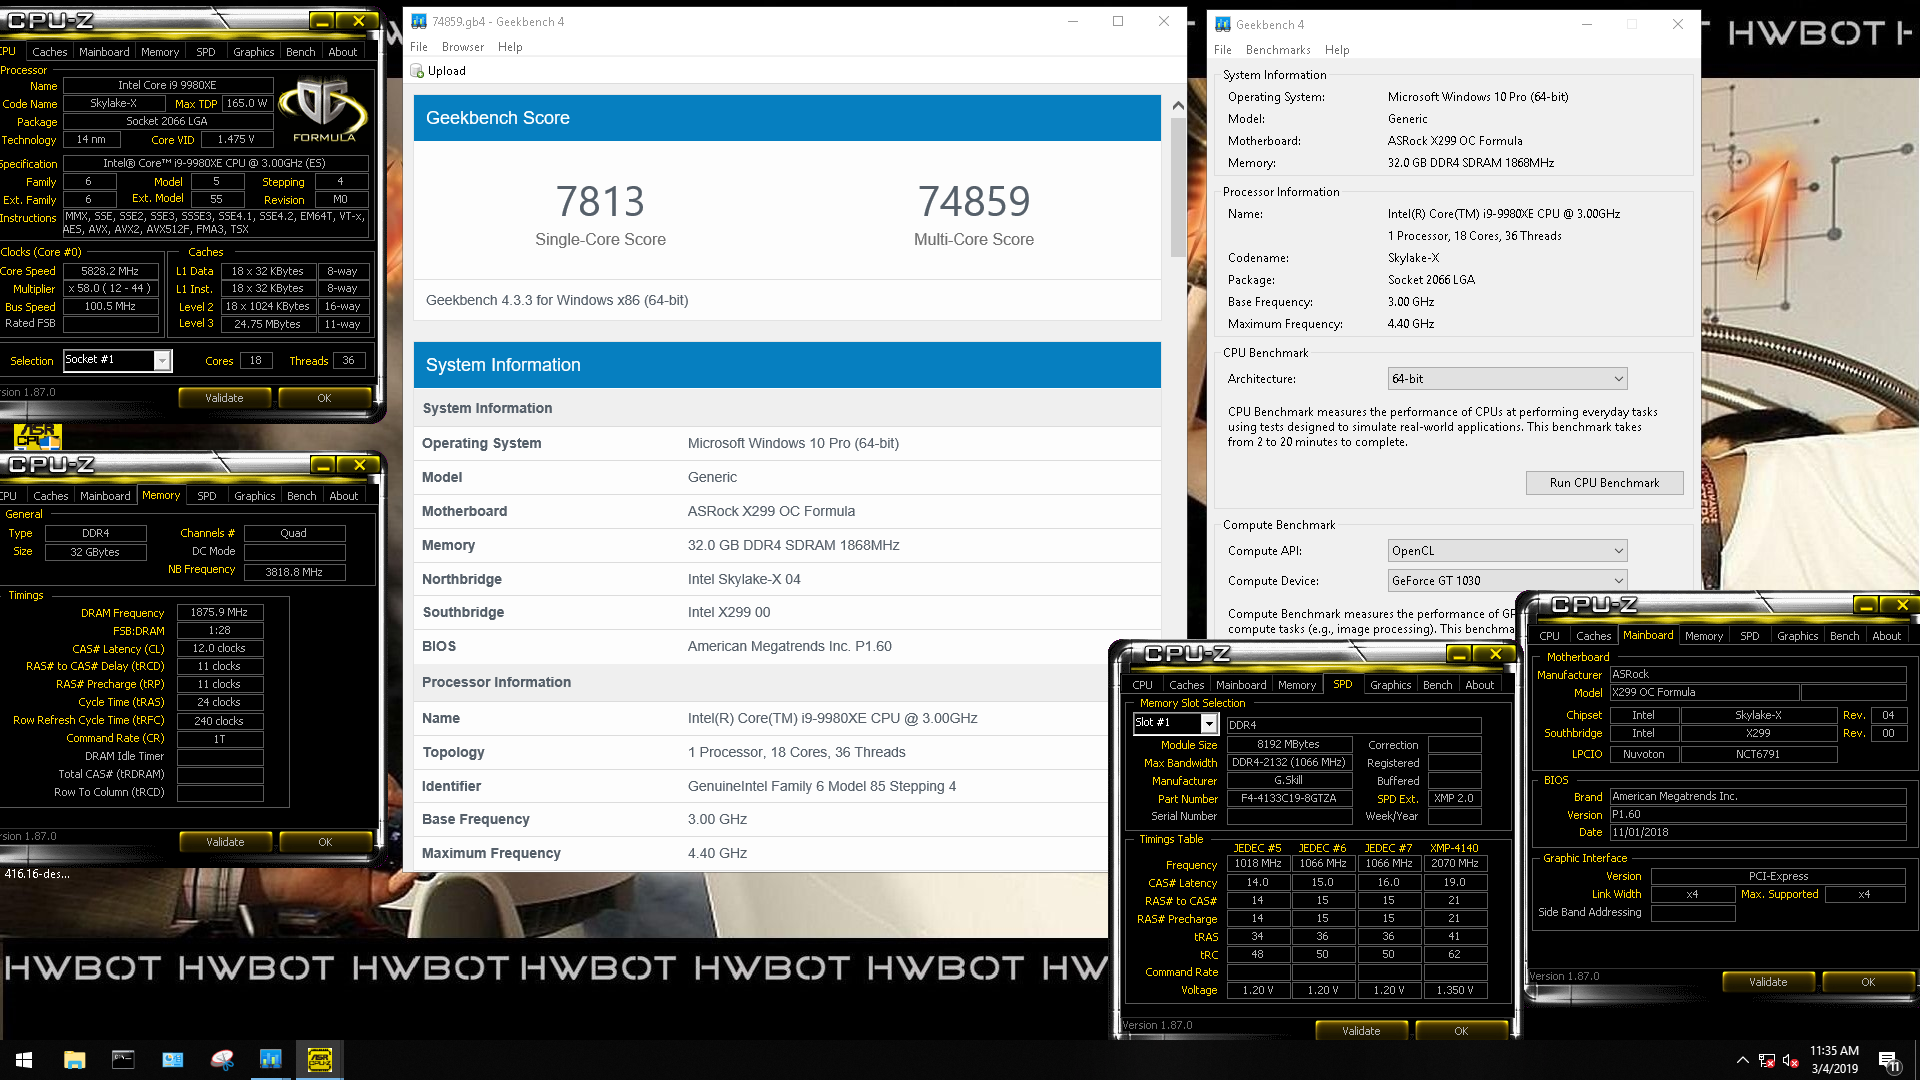Close the top-left CPU-Z CPU window
The height and width of the screenshot is (1080, 1920).
pos(358,20)
